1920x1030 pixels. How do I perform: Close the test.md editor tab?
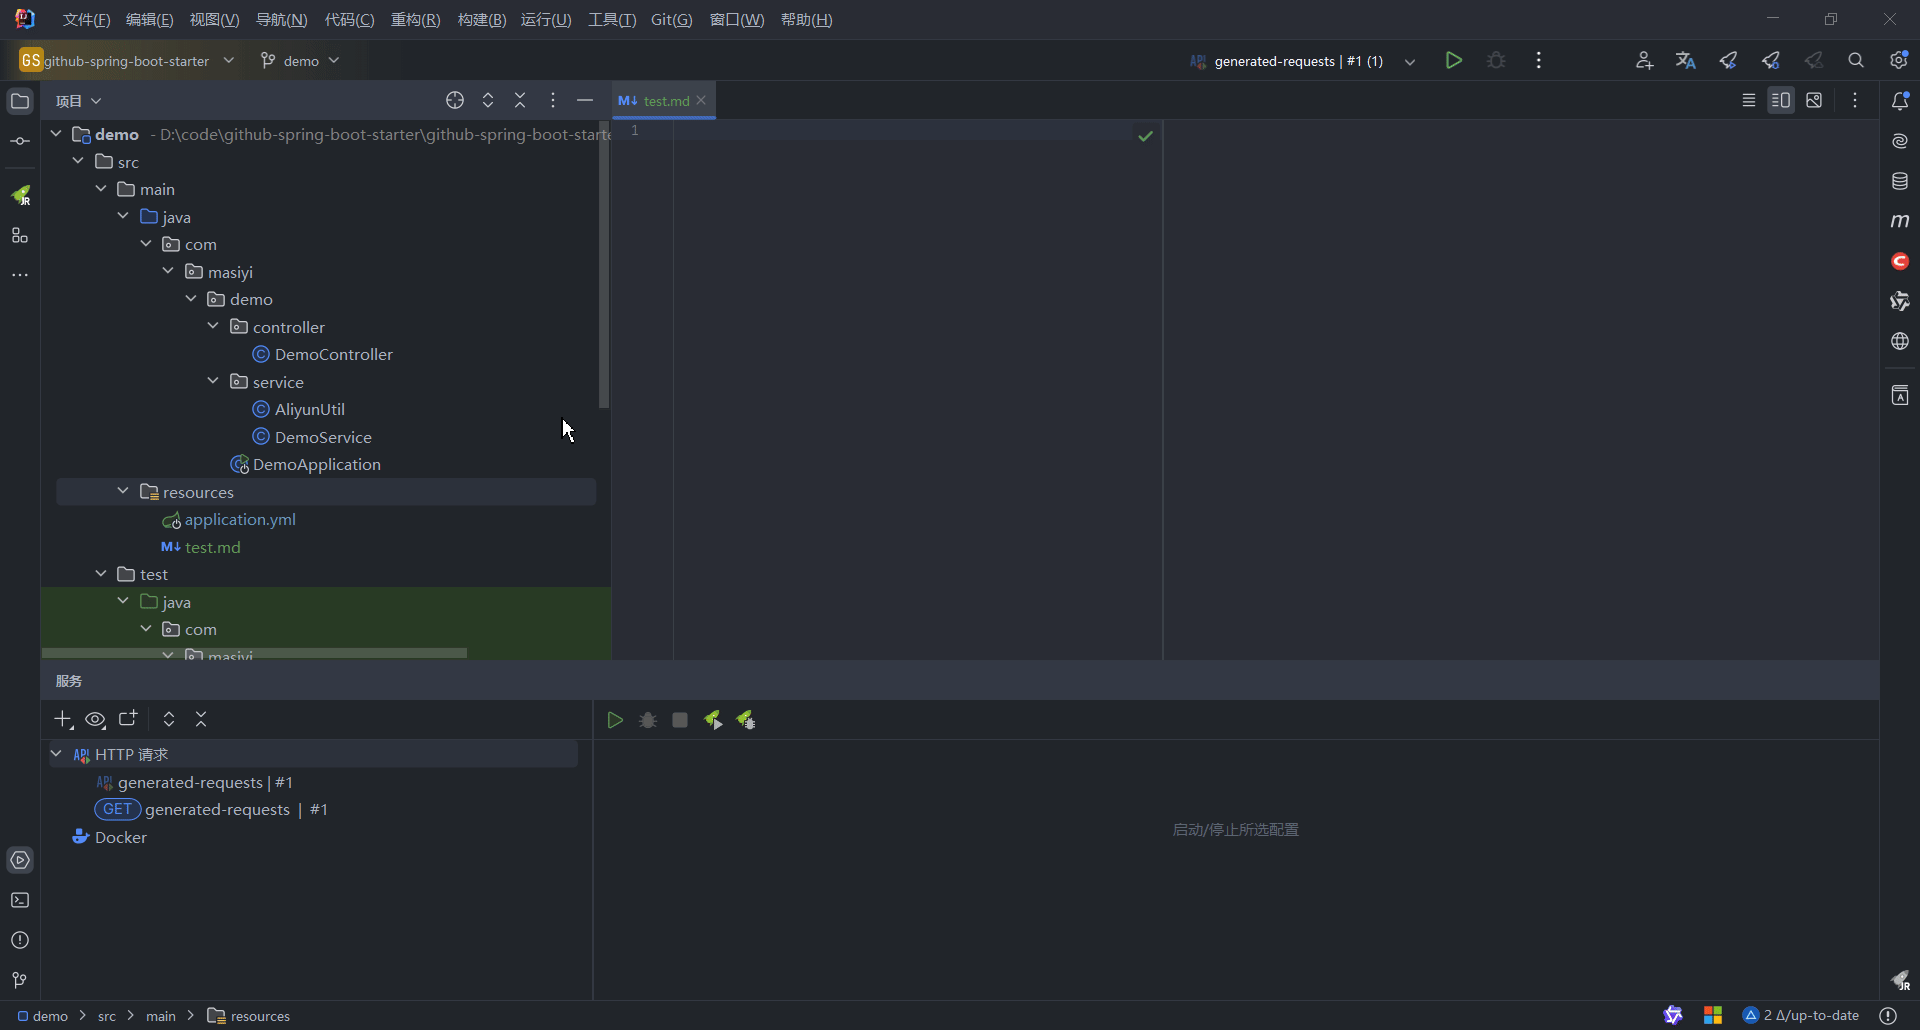coord(701,100)
